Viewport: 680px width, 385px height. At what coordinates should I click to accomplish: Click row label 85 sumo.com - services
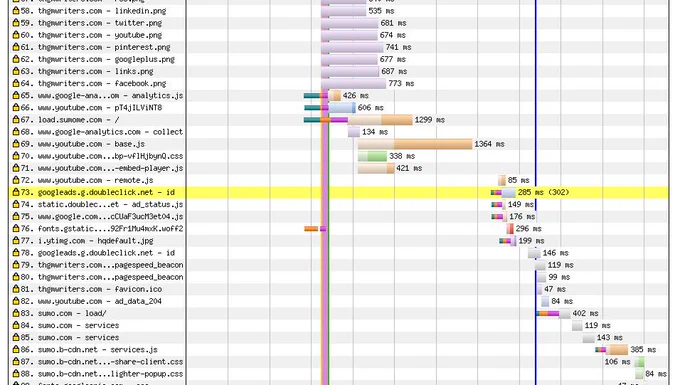[70, 338]
